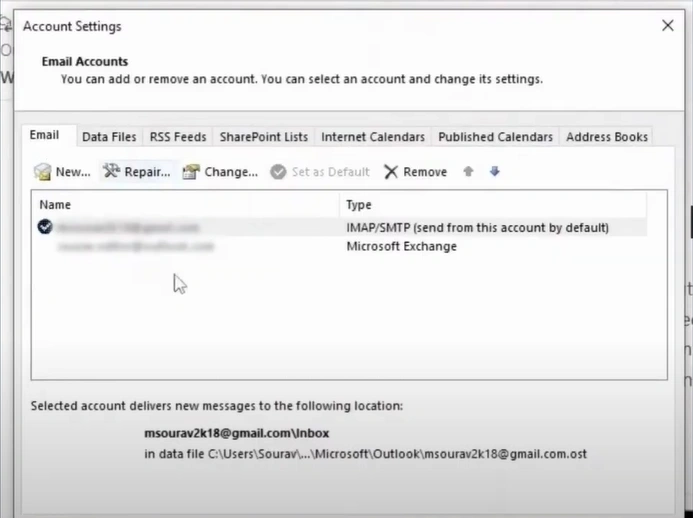This screenshot has width=693, height=518.
Task: Click the Set as Default label
Action: pos(331,172)
